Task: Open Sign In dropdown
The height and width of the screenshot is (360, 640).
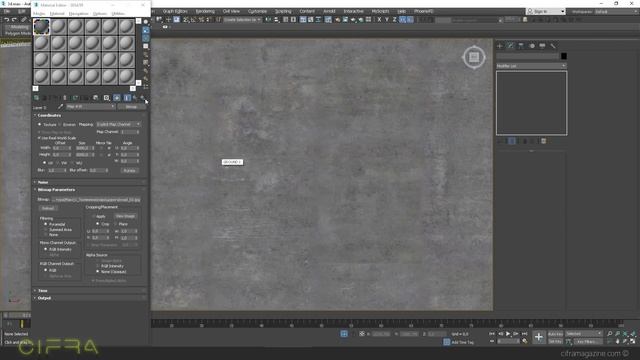Action: pos(546,11)
